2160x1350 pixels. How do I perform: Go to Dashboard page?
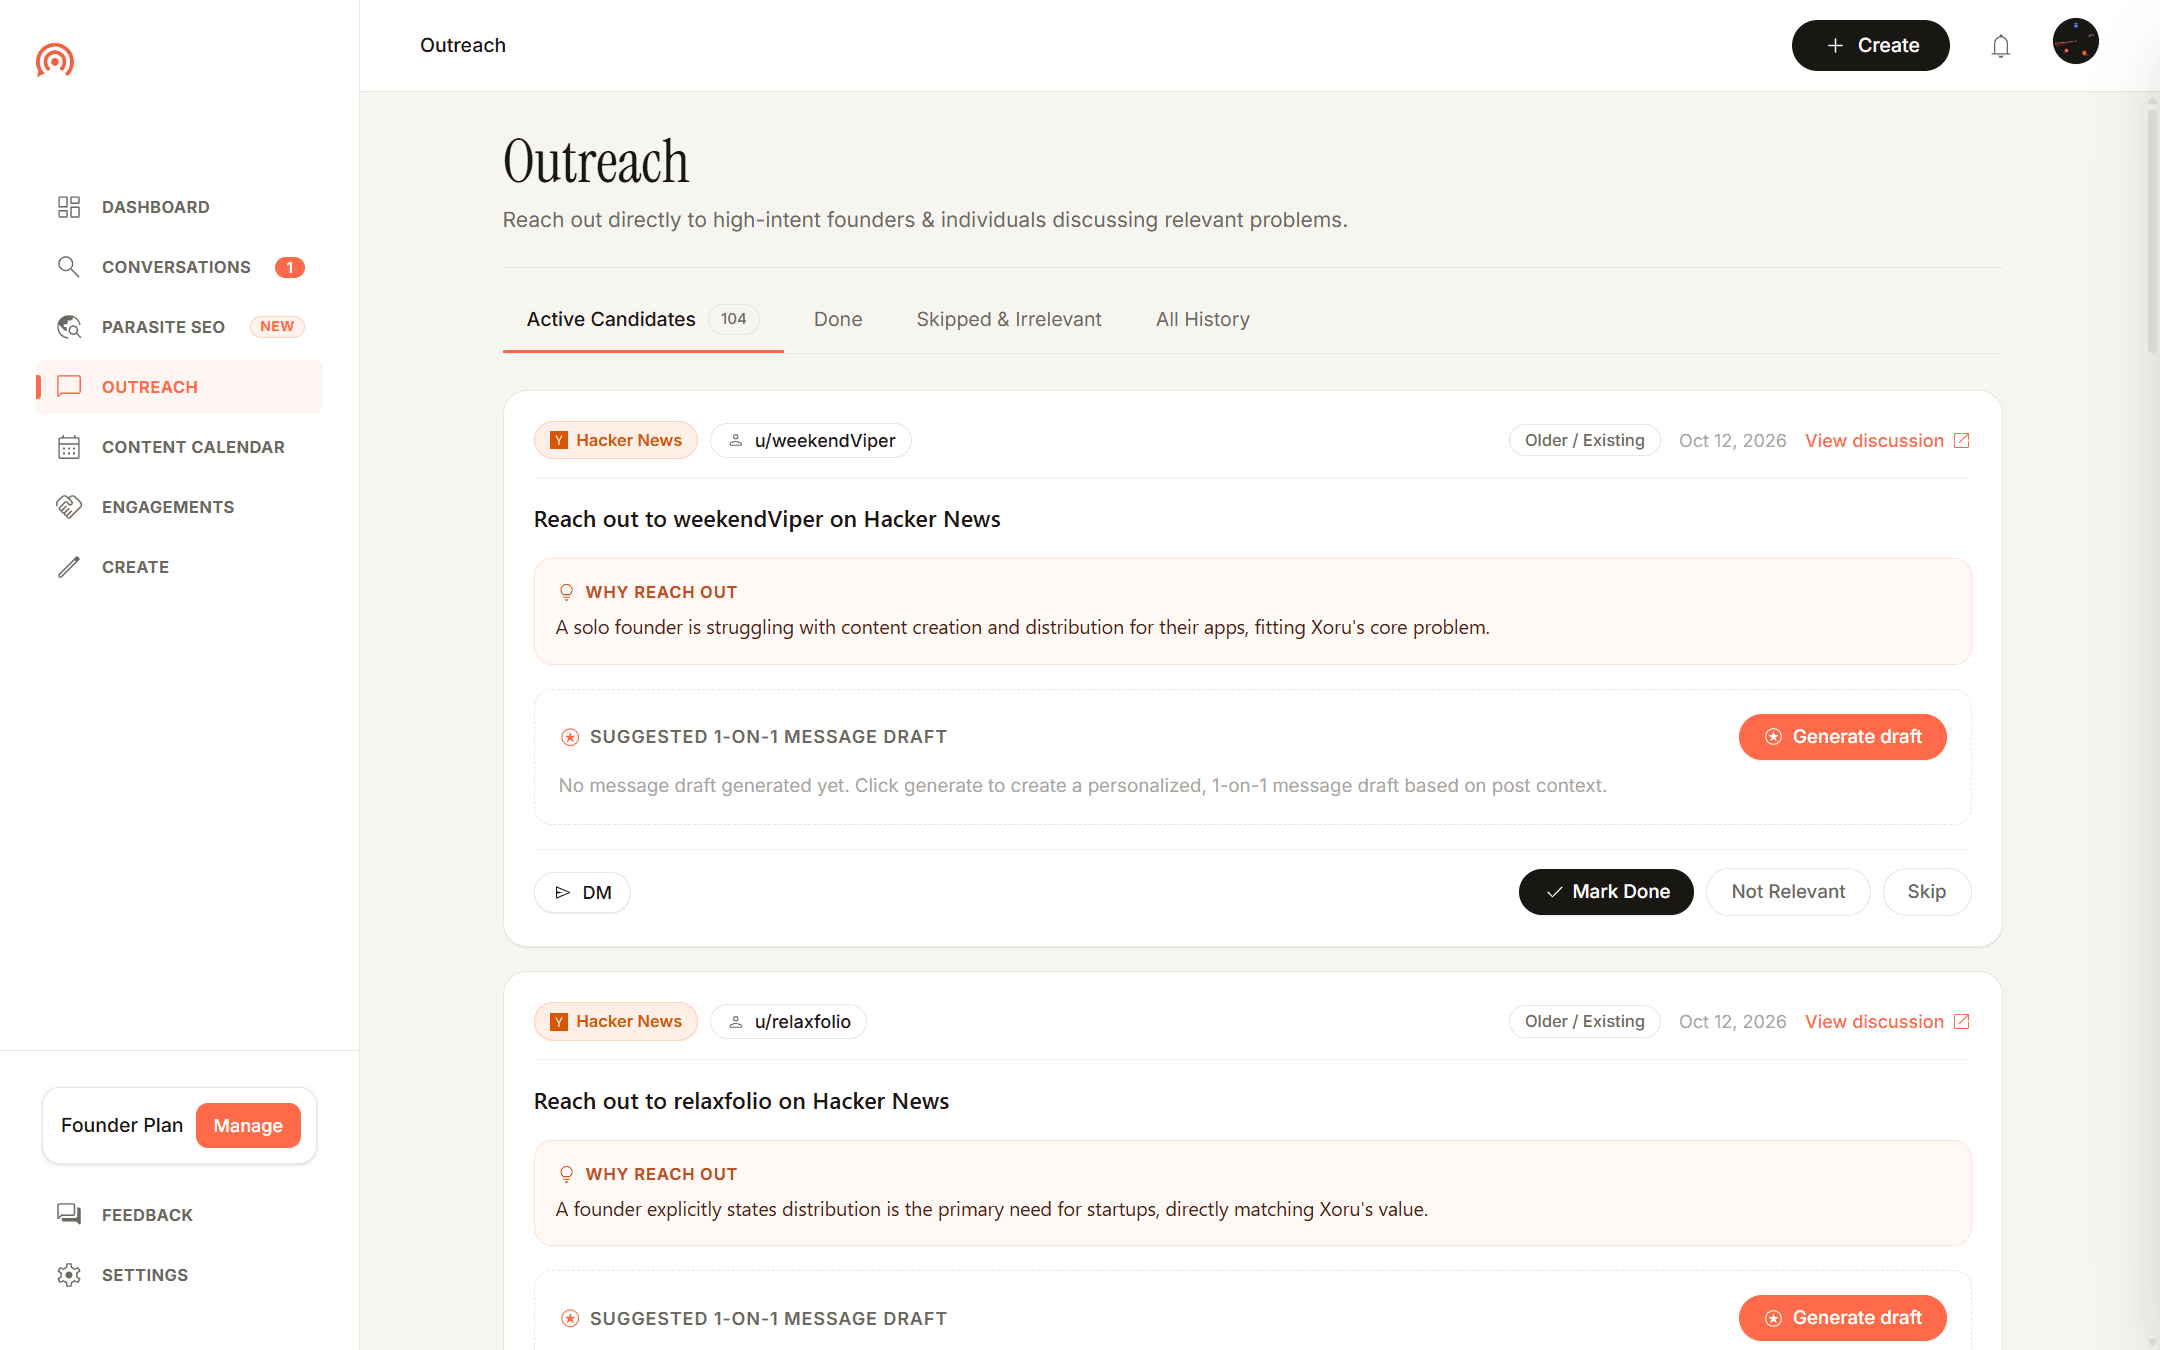pyautogui.click(x=156, y=207)
